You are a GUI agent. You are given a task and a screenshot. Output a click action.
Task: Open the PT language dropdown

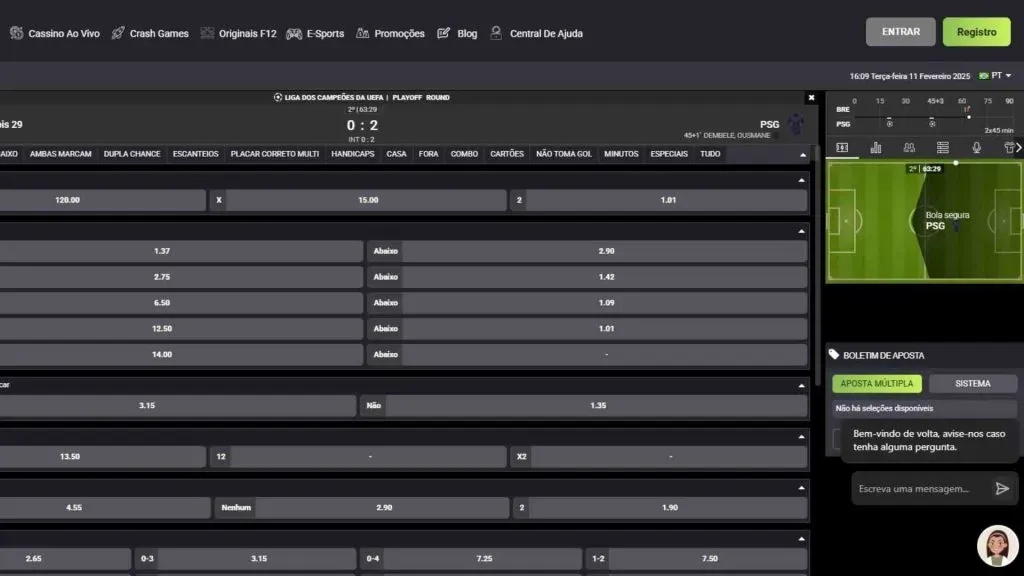pyautogui.click(x=997, y=74)
